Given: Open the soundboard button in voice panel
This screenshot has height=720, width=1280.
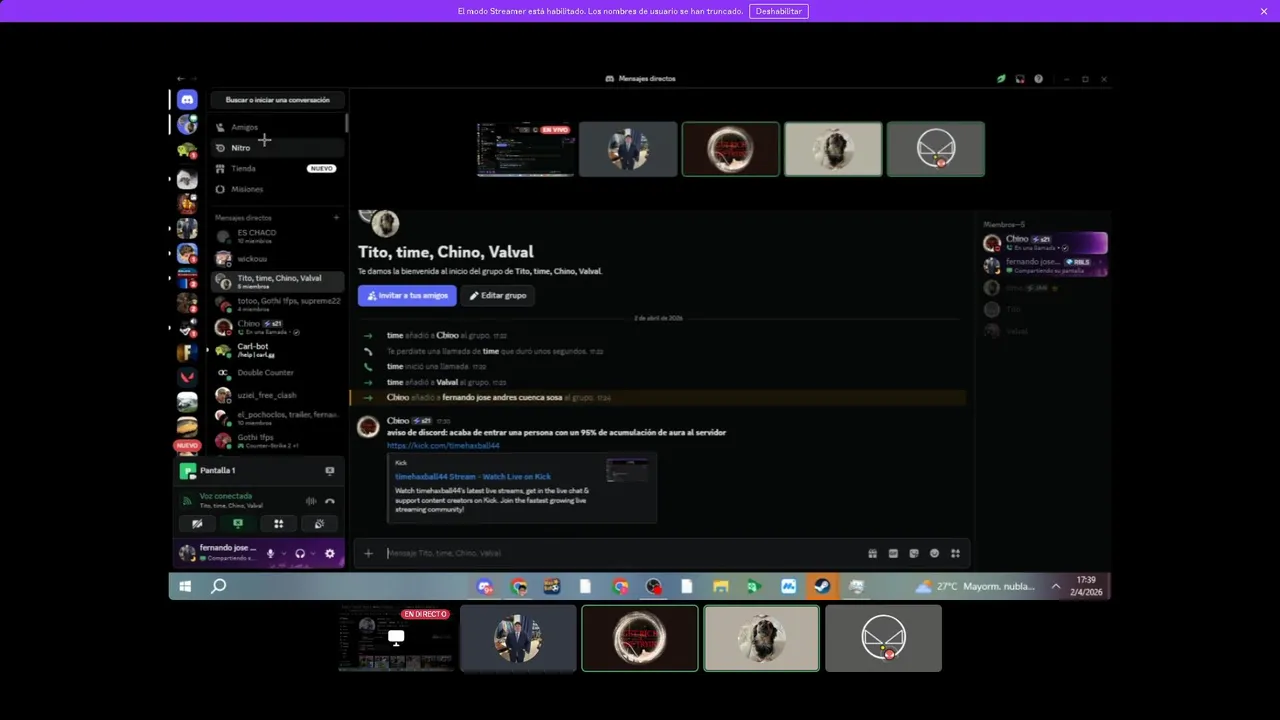Looking at the screenshot, I should [x=319, y=523].
